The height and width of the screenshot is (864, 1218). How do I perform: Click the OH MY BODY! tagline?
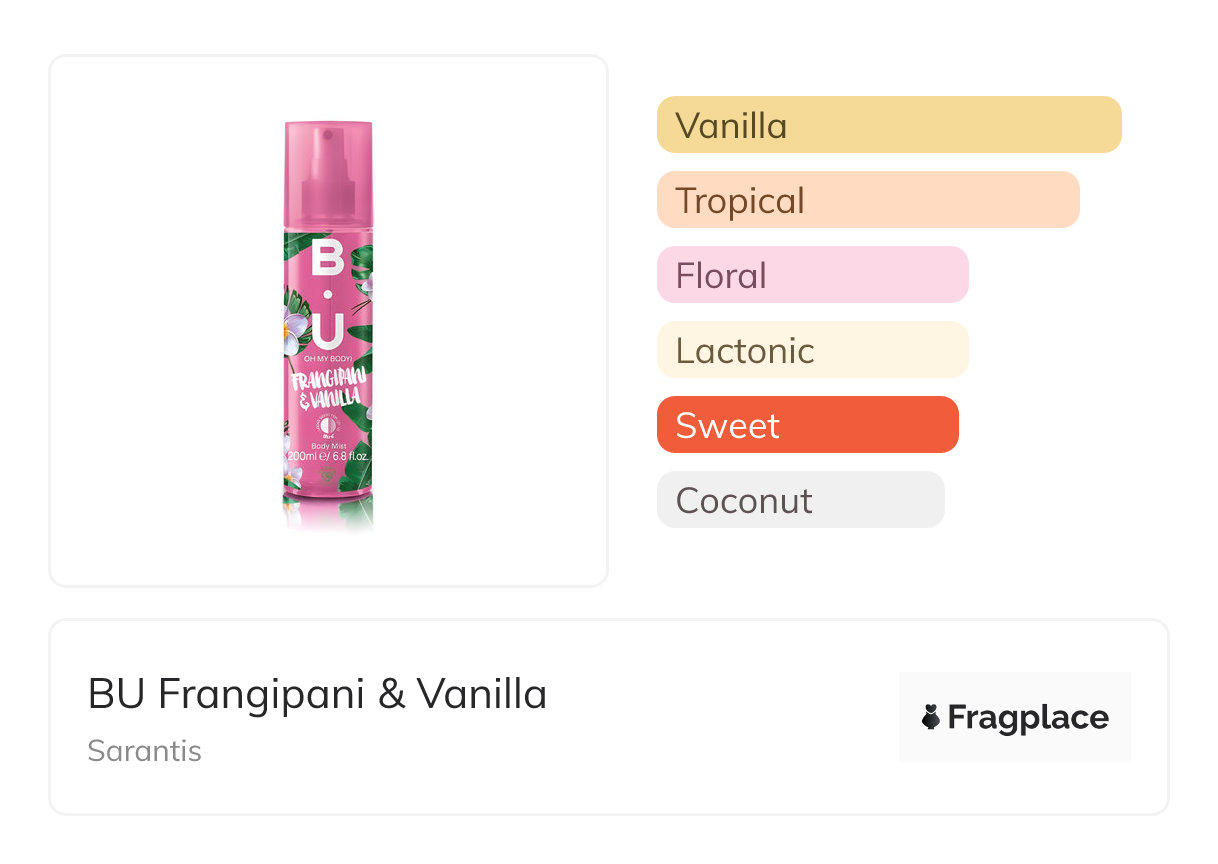328,359
